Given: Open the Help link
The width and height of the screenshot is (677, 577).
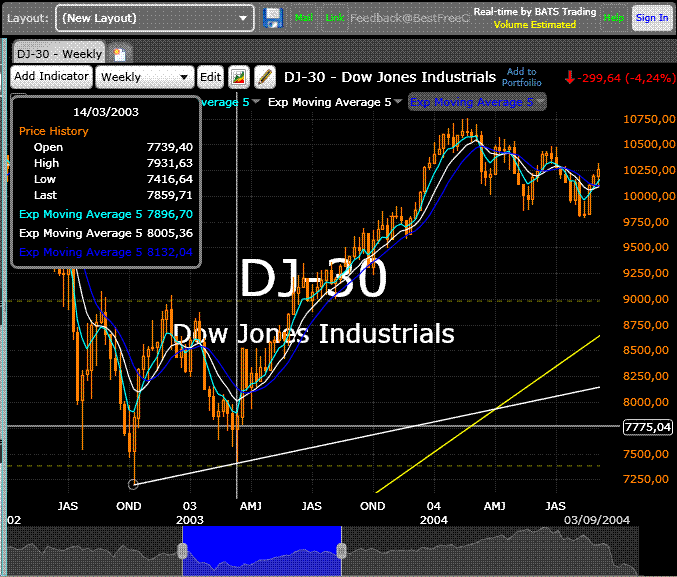Looking at the screenshot, I should click(614, 18).
